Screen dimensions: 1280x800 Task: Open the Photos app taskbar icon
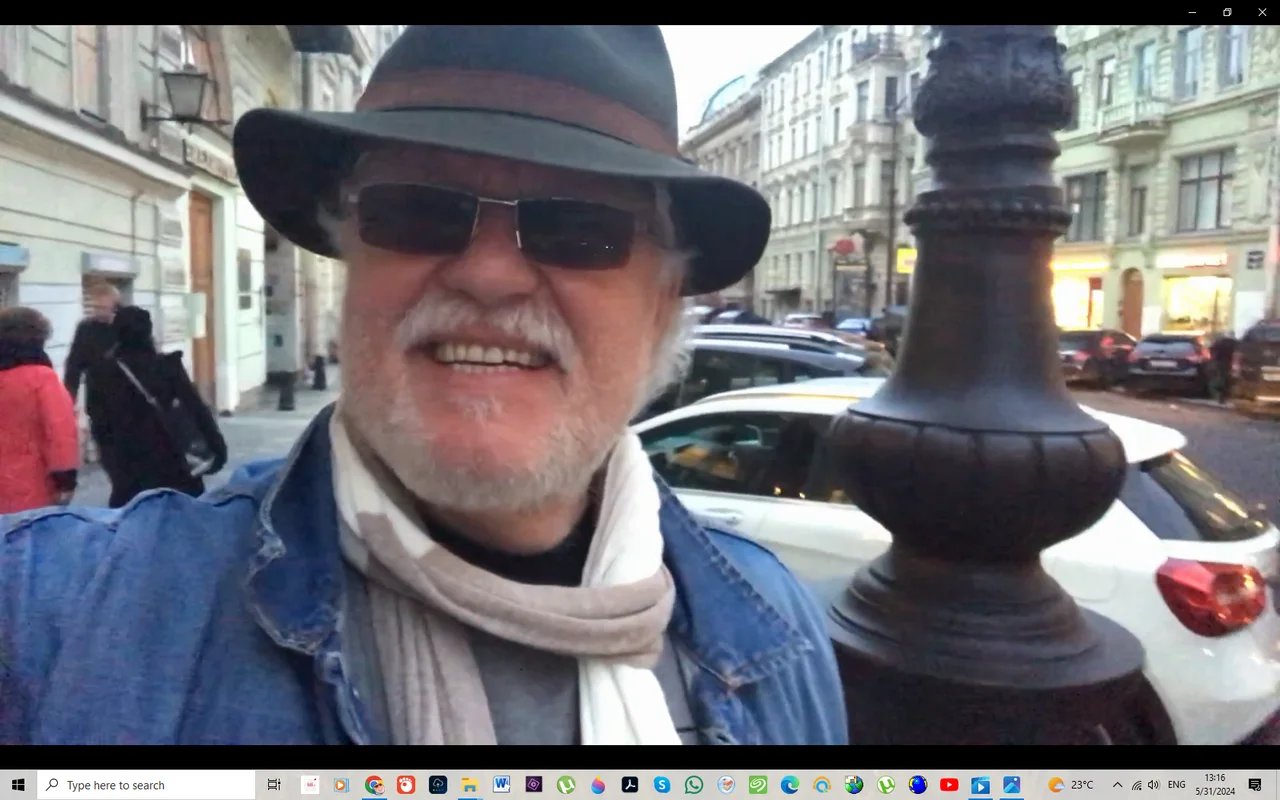(x=1012, y=785)
